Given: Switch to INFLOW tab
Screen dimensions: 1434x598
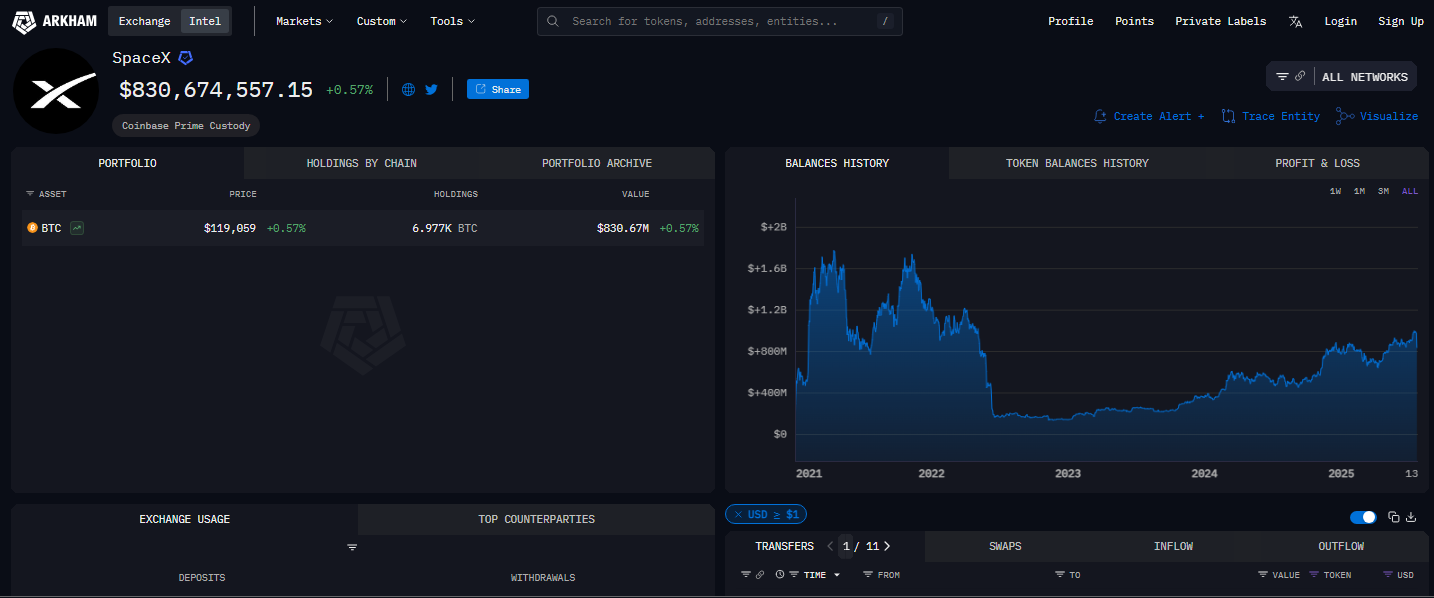Looking at the screenshot, I should pos(1173,546).
